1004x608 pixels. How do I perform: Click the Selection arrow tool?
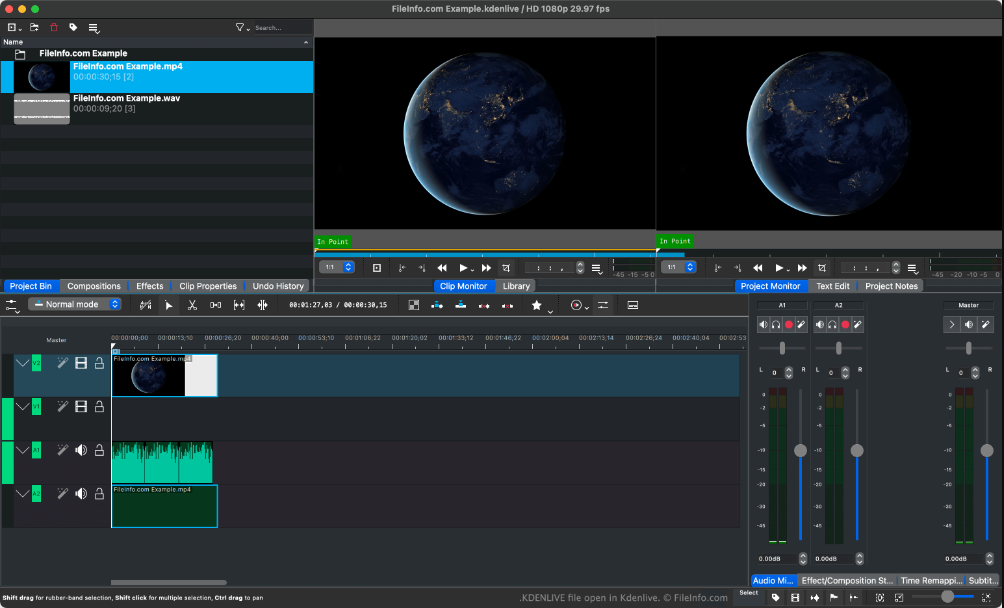pos(169,305)
